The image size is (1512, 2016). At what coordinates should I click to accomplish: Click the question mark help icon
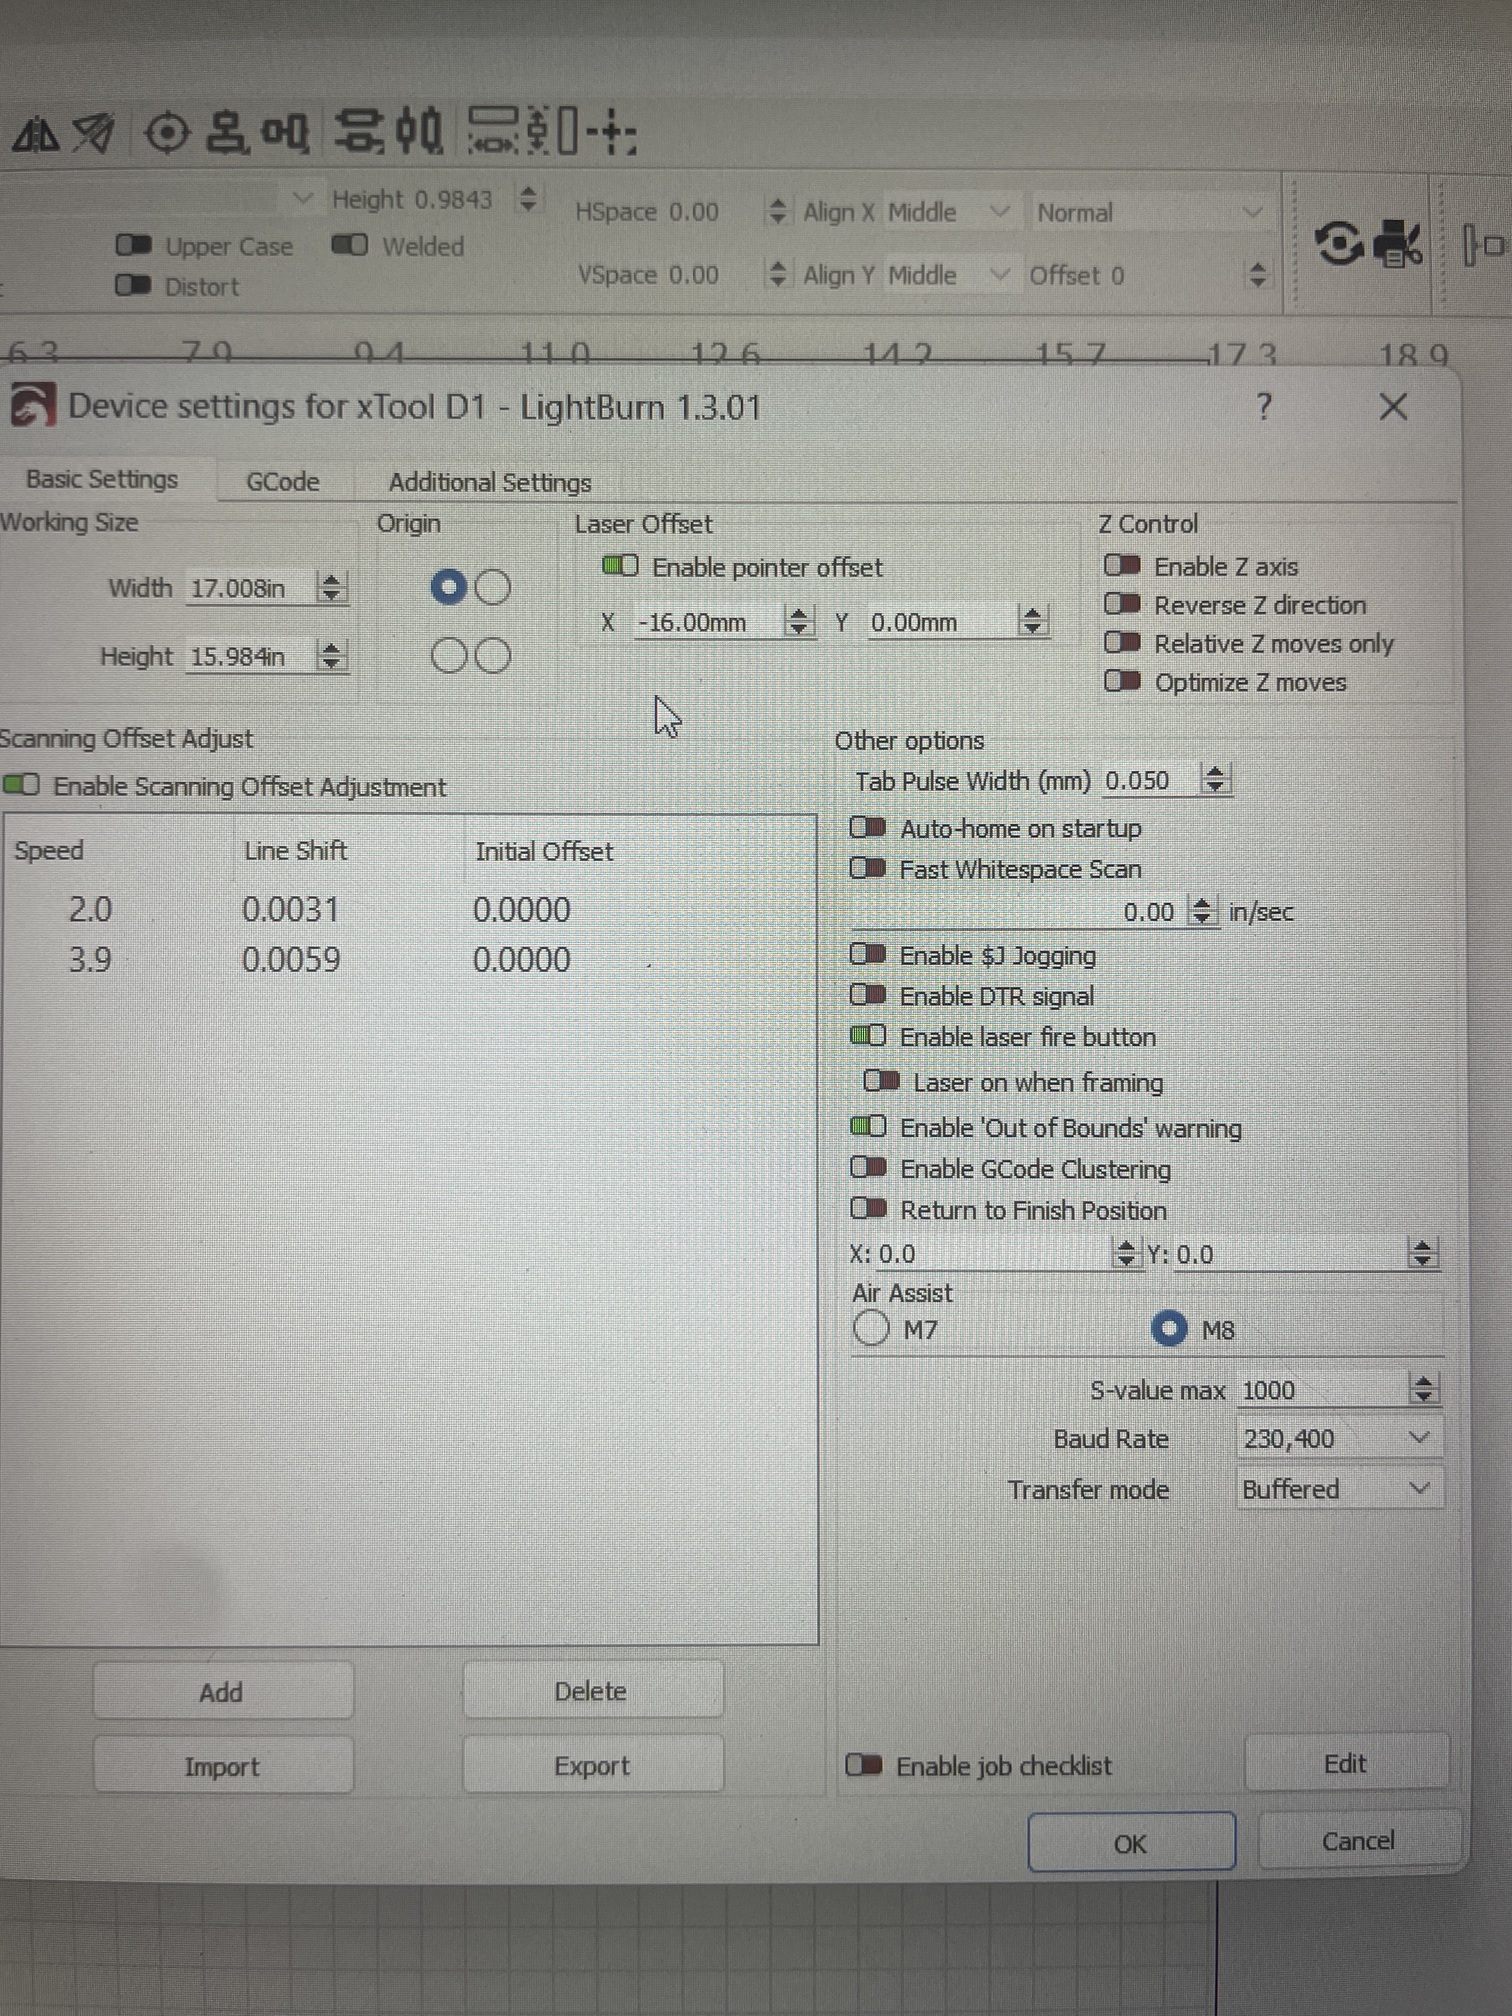(x=1264, y=407)
